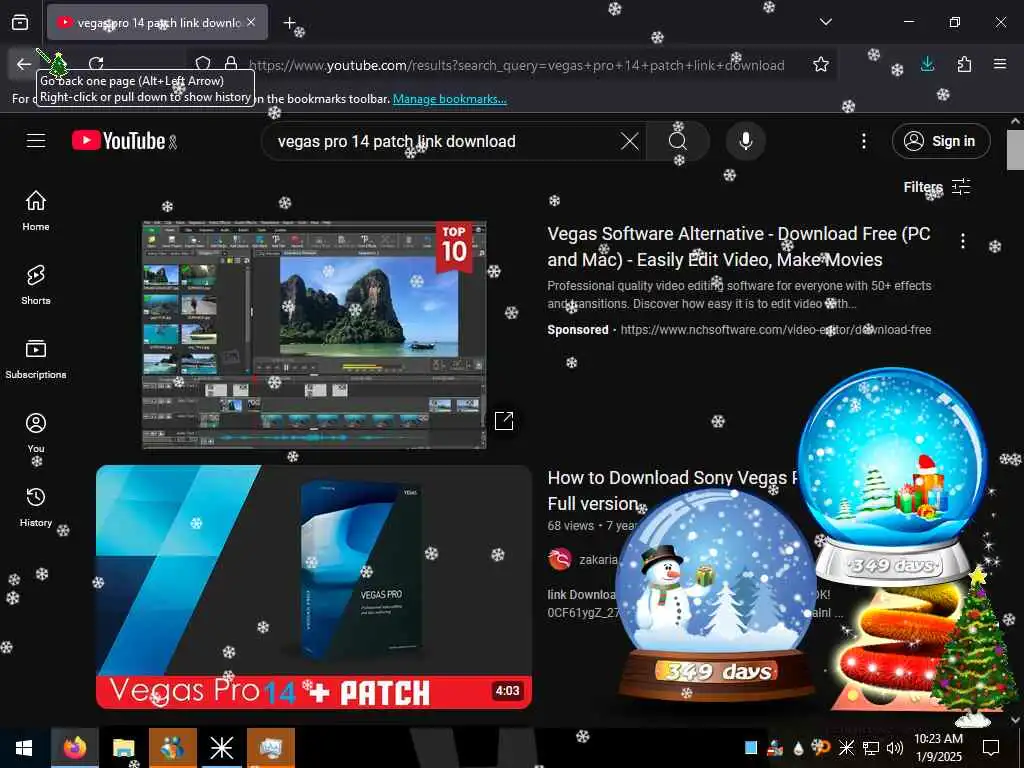Visit the nchsoftware.com sponsored link
This screenshot has width=1024, height=768.
(775, 330)
